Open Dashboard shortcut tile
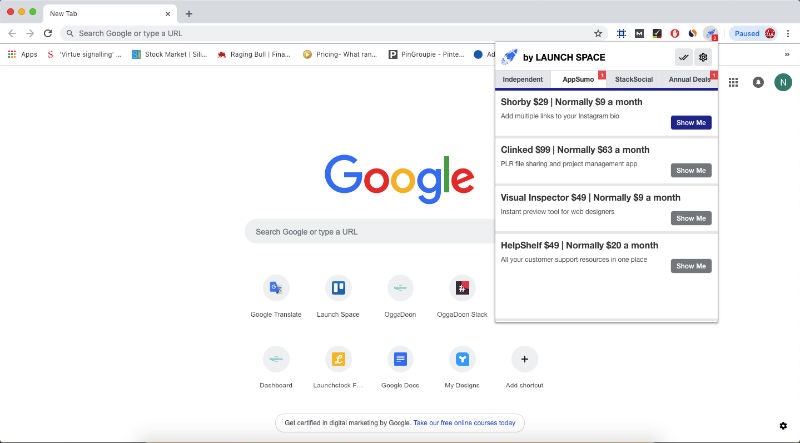This screenshot has width=800, height=443. click(276, 368)
